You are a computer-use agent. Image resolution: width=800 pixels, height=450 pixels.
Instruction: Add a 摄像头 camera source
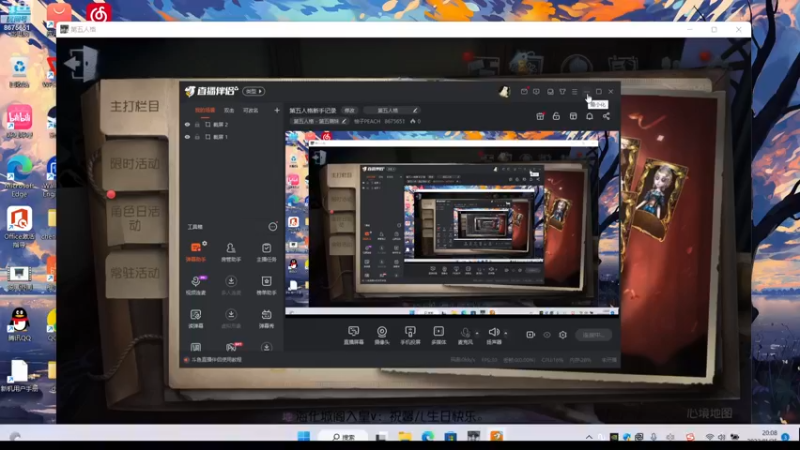[x=382, y=335]
